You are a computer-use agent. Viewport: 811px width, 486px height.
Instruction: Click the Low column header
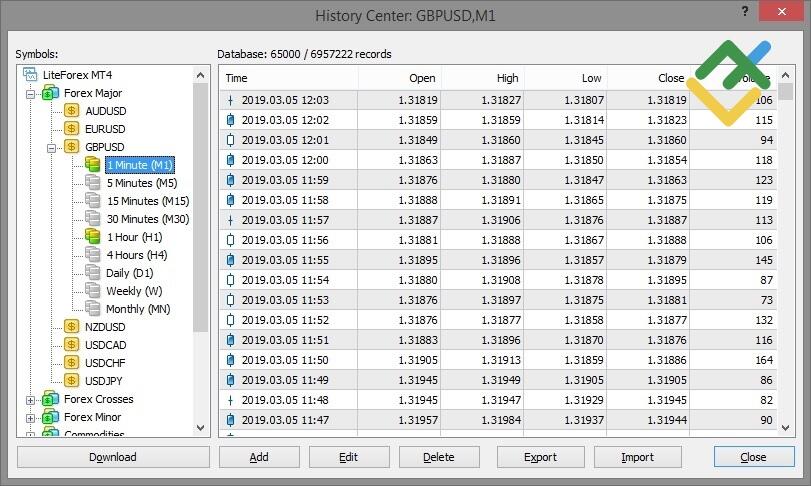pos(565,78)
